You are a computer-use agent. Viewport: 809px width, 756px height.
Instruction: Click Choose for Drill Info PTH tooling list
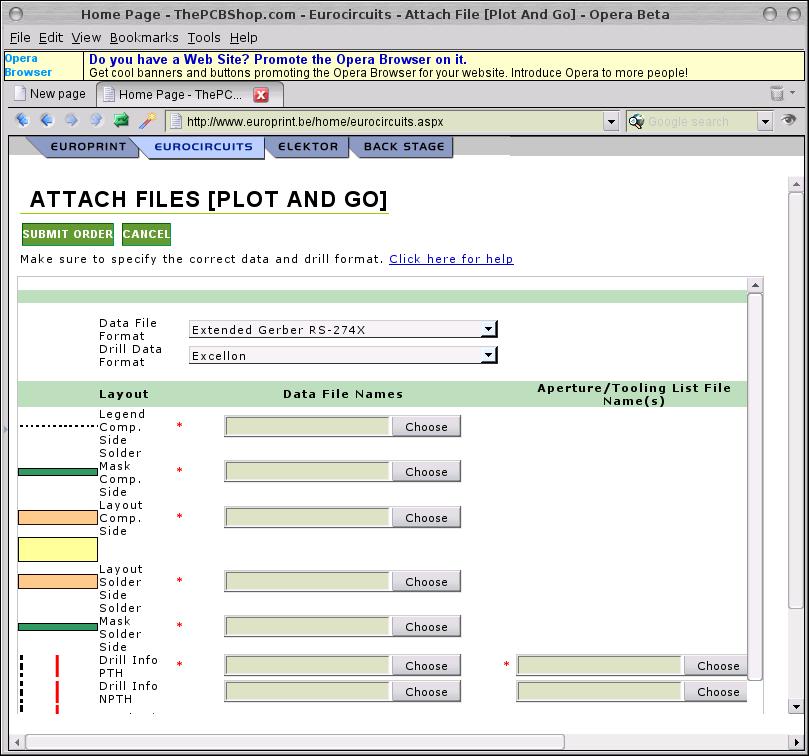pyautogui.click(x=717, y=666)
